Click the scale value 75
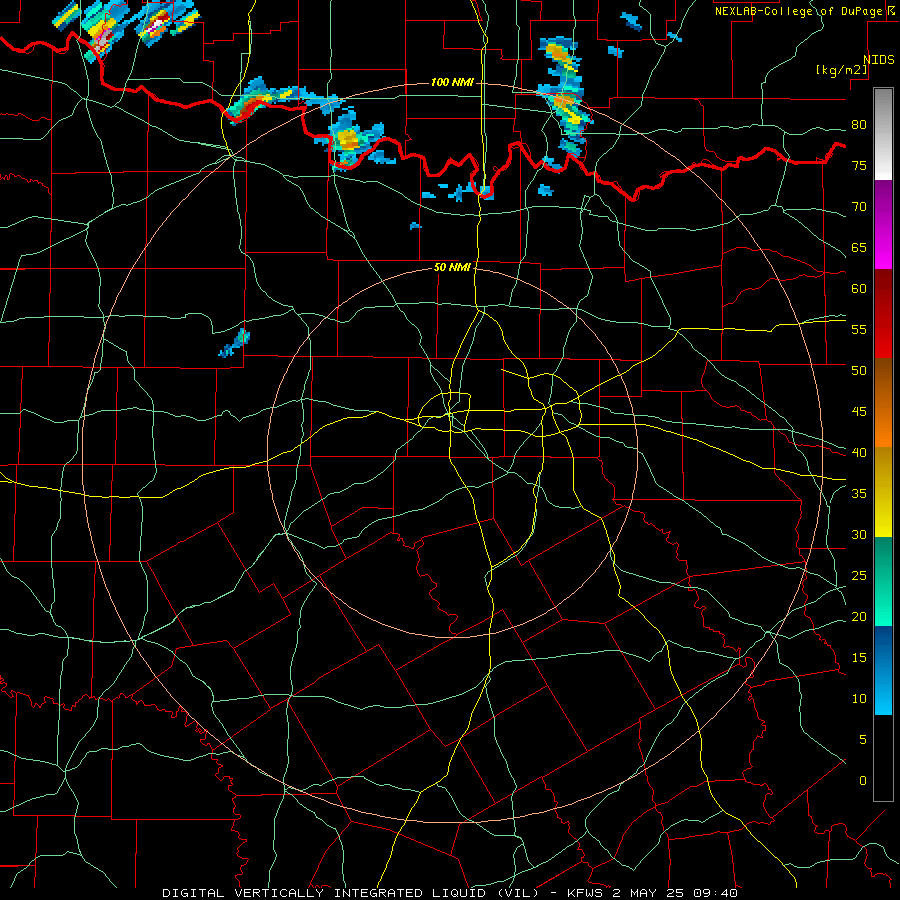 (x=859, y=166)
